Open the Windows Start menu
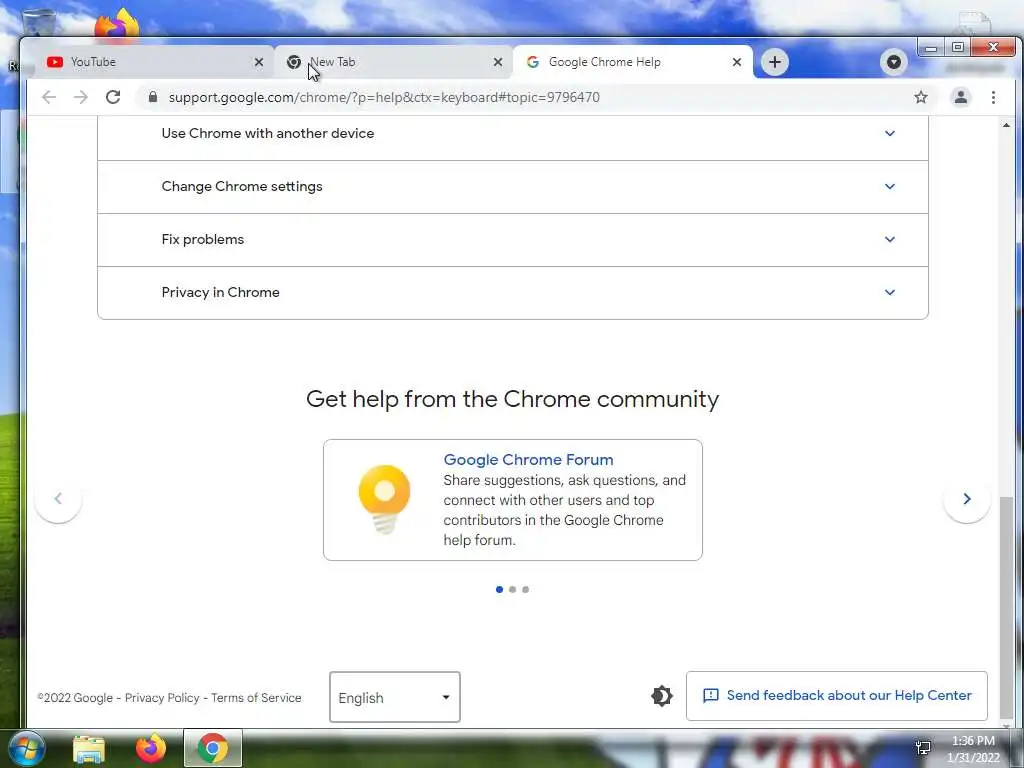Image resolution: width=1024 pixels, height=768 pixels. click(x=26, y=748)
